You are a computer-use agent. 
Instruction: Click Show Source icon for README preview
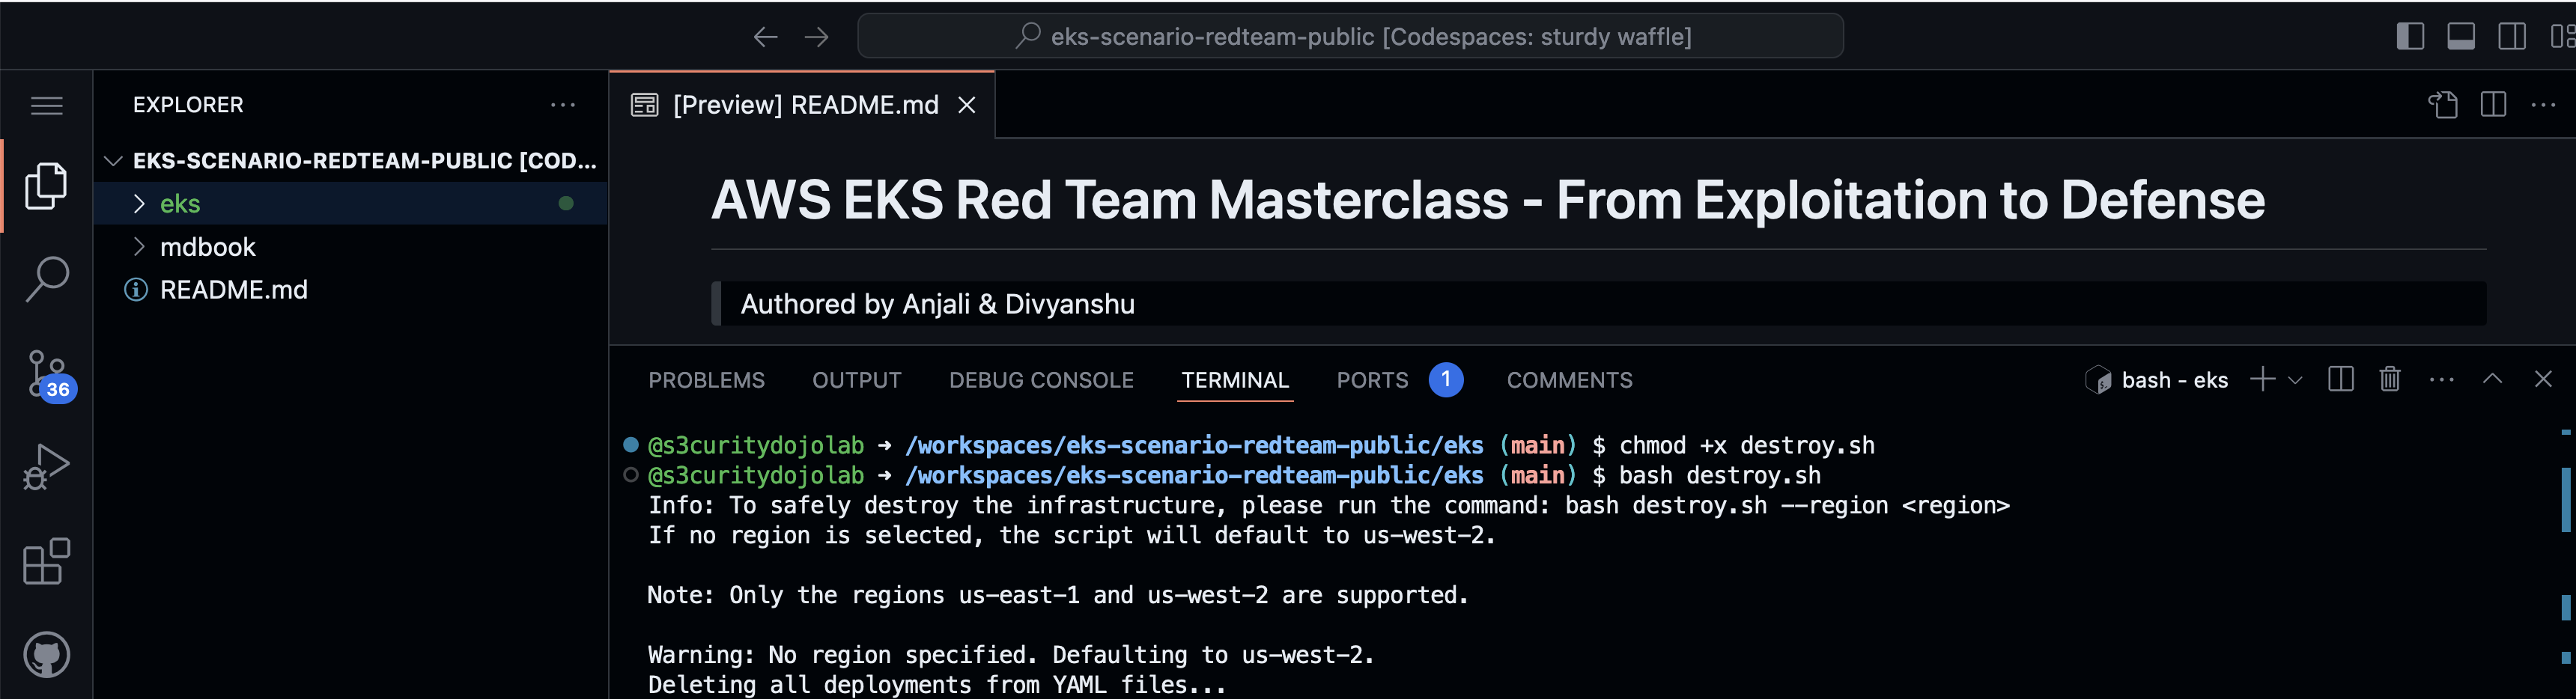click(x=2442, y=105)
